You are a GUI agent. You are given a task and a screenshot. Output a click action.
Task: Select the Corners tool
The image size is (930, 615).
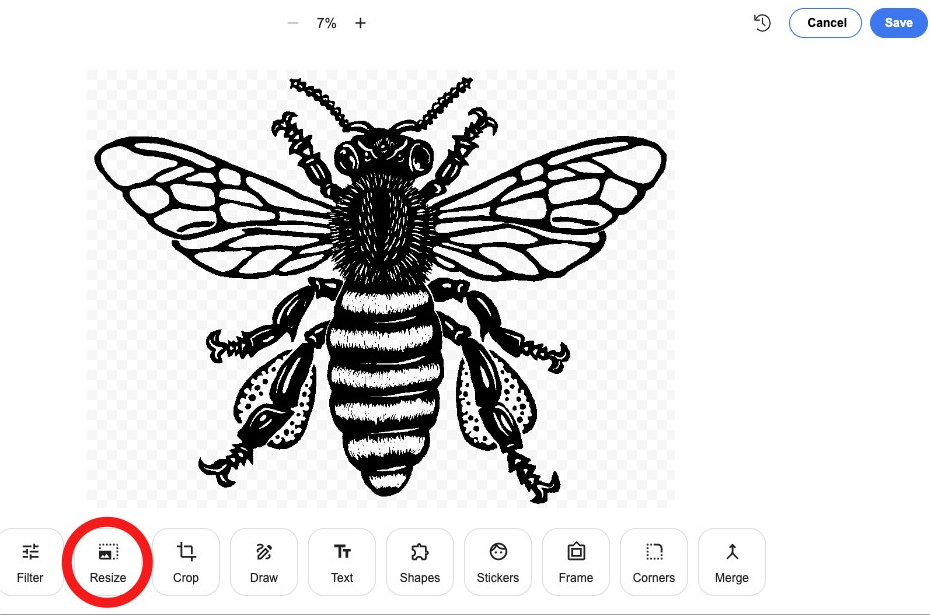(654, 562)
